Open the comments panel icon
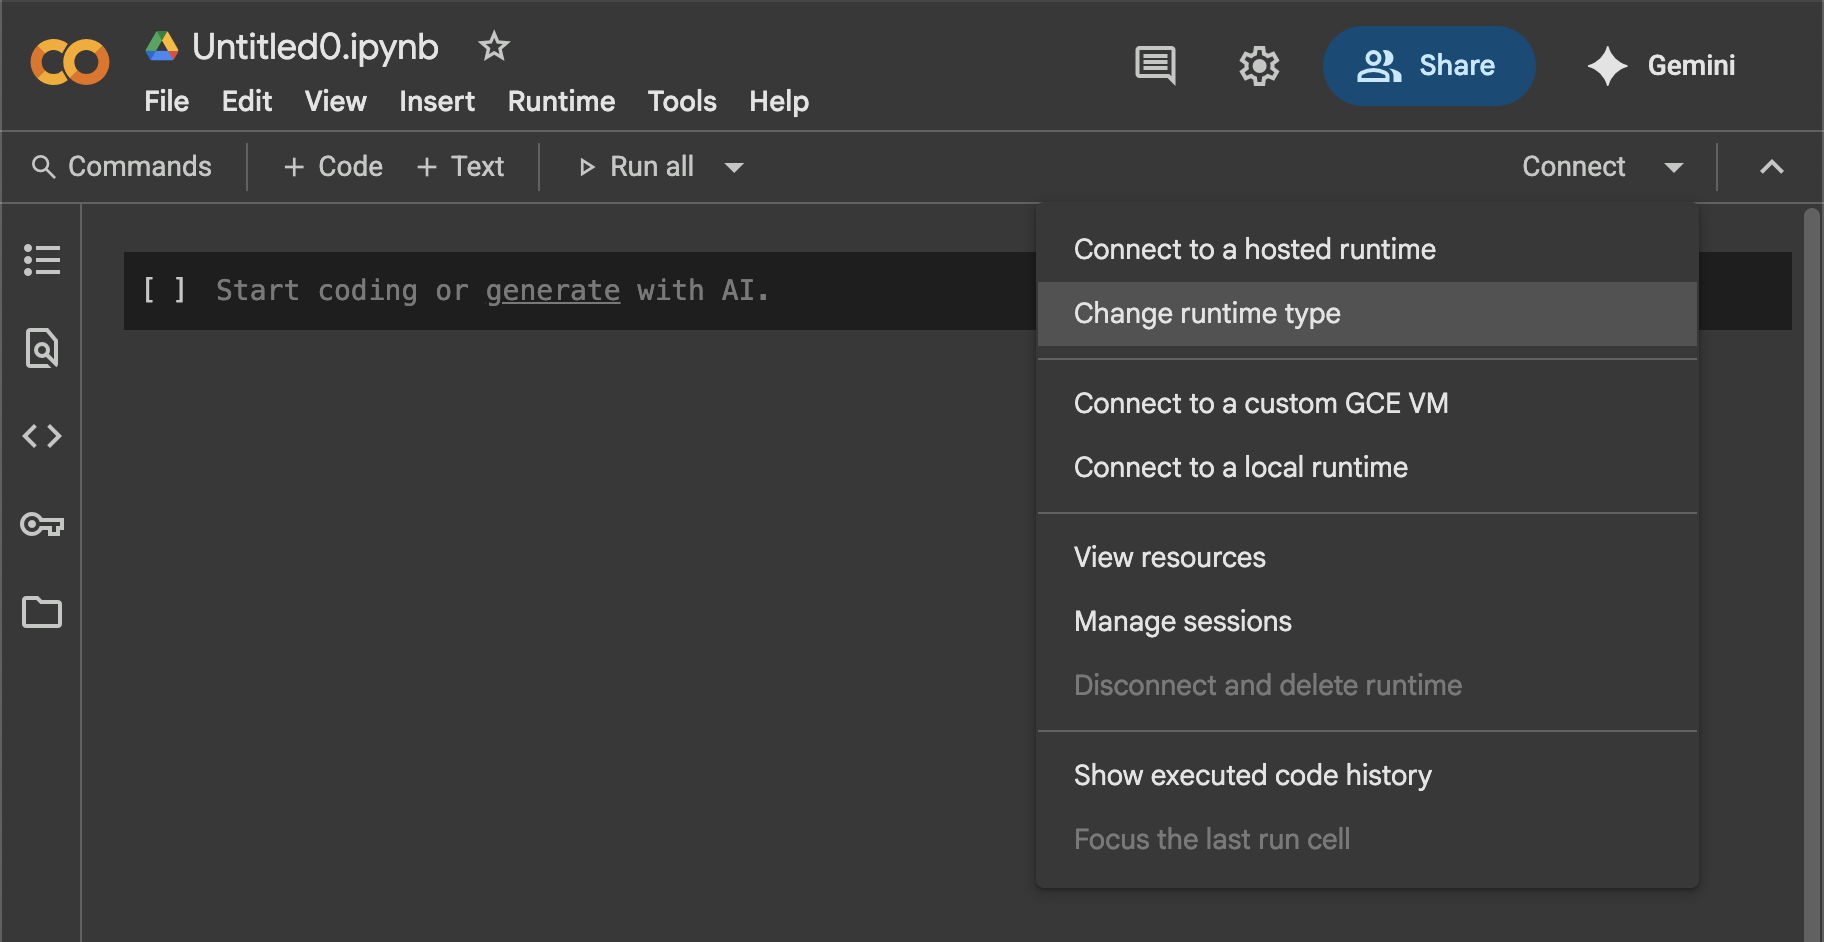 click(1155, 66)
